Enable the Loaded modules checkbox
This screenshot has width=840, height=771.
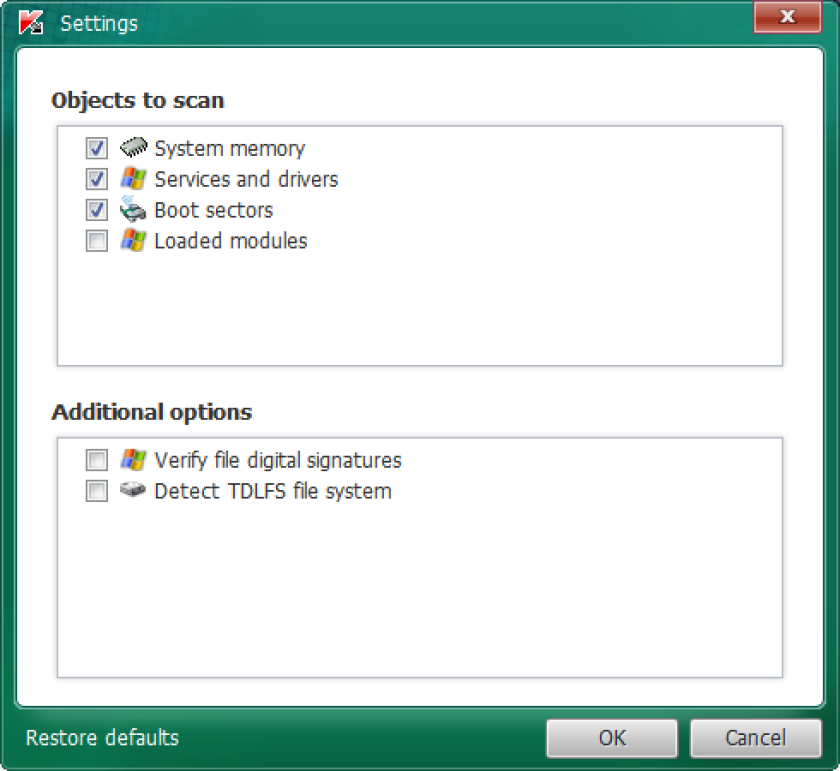[x=96, y=241]
